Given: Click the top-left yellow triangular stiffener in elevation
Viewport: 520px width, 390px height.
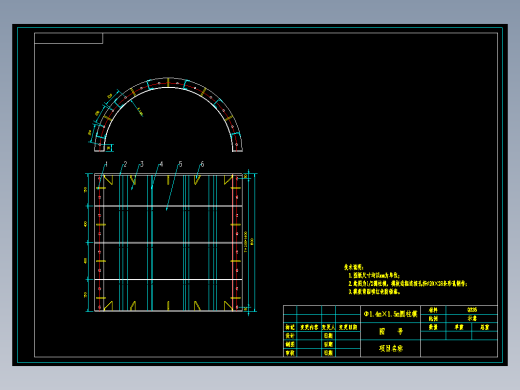Looking at the screenshot, I should click(109, 180).
